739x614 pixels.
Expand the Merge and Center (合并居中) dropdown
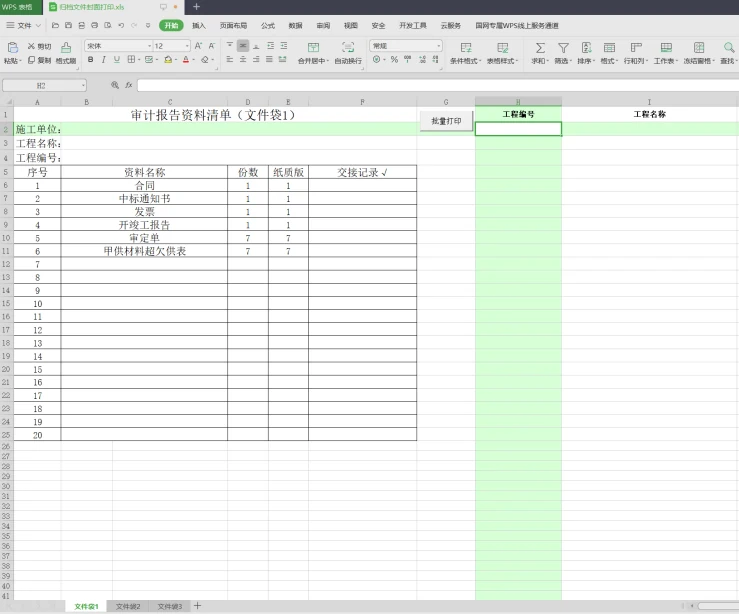328,61
